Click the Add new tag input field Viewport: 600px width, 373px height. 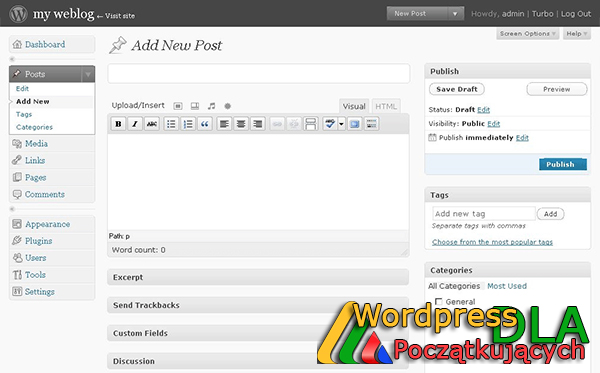(484, 214)
